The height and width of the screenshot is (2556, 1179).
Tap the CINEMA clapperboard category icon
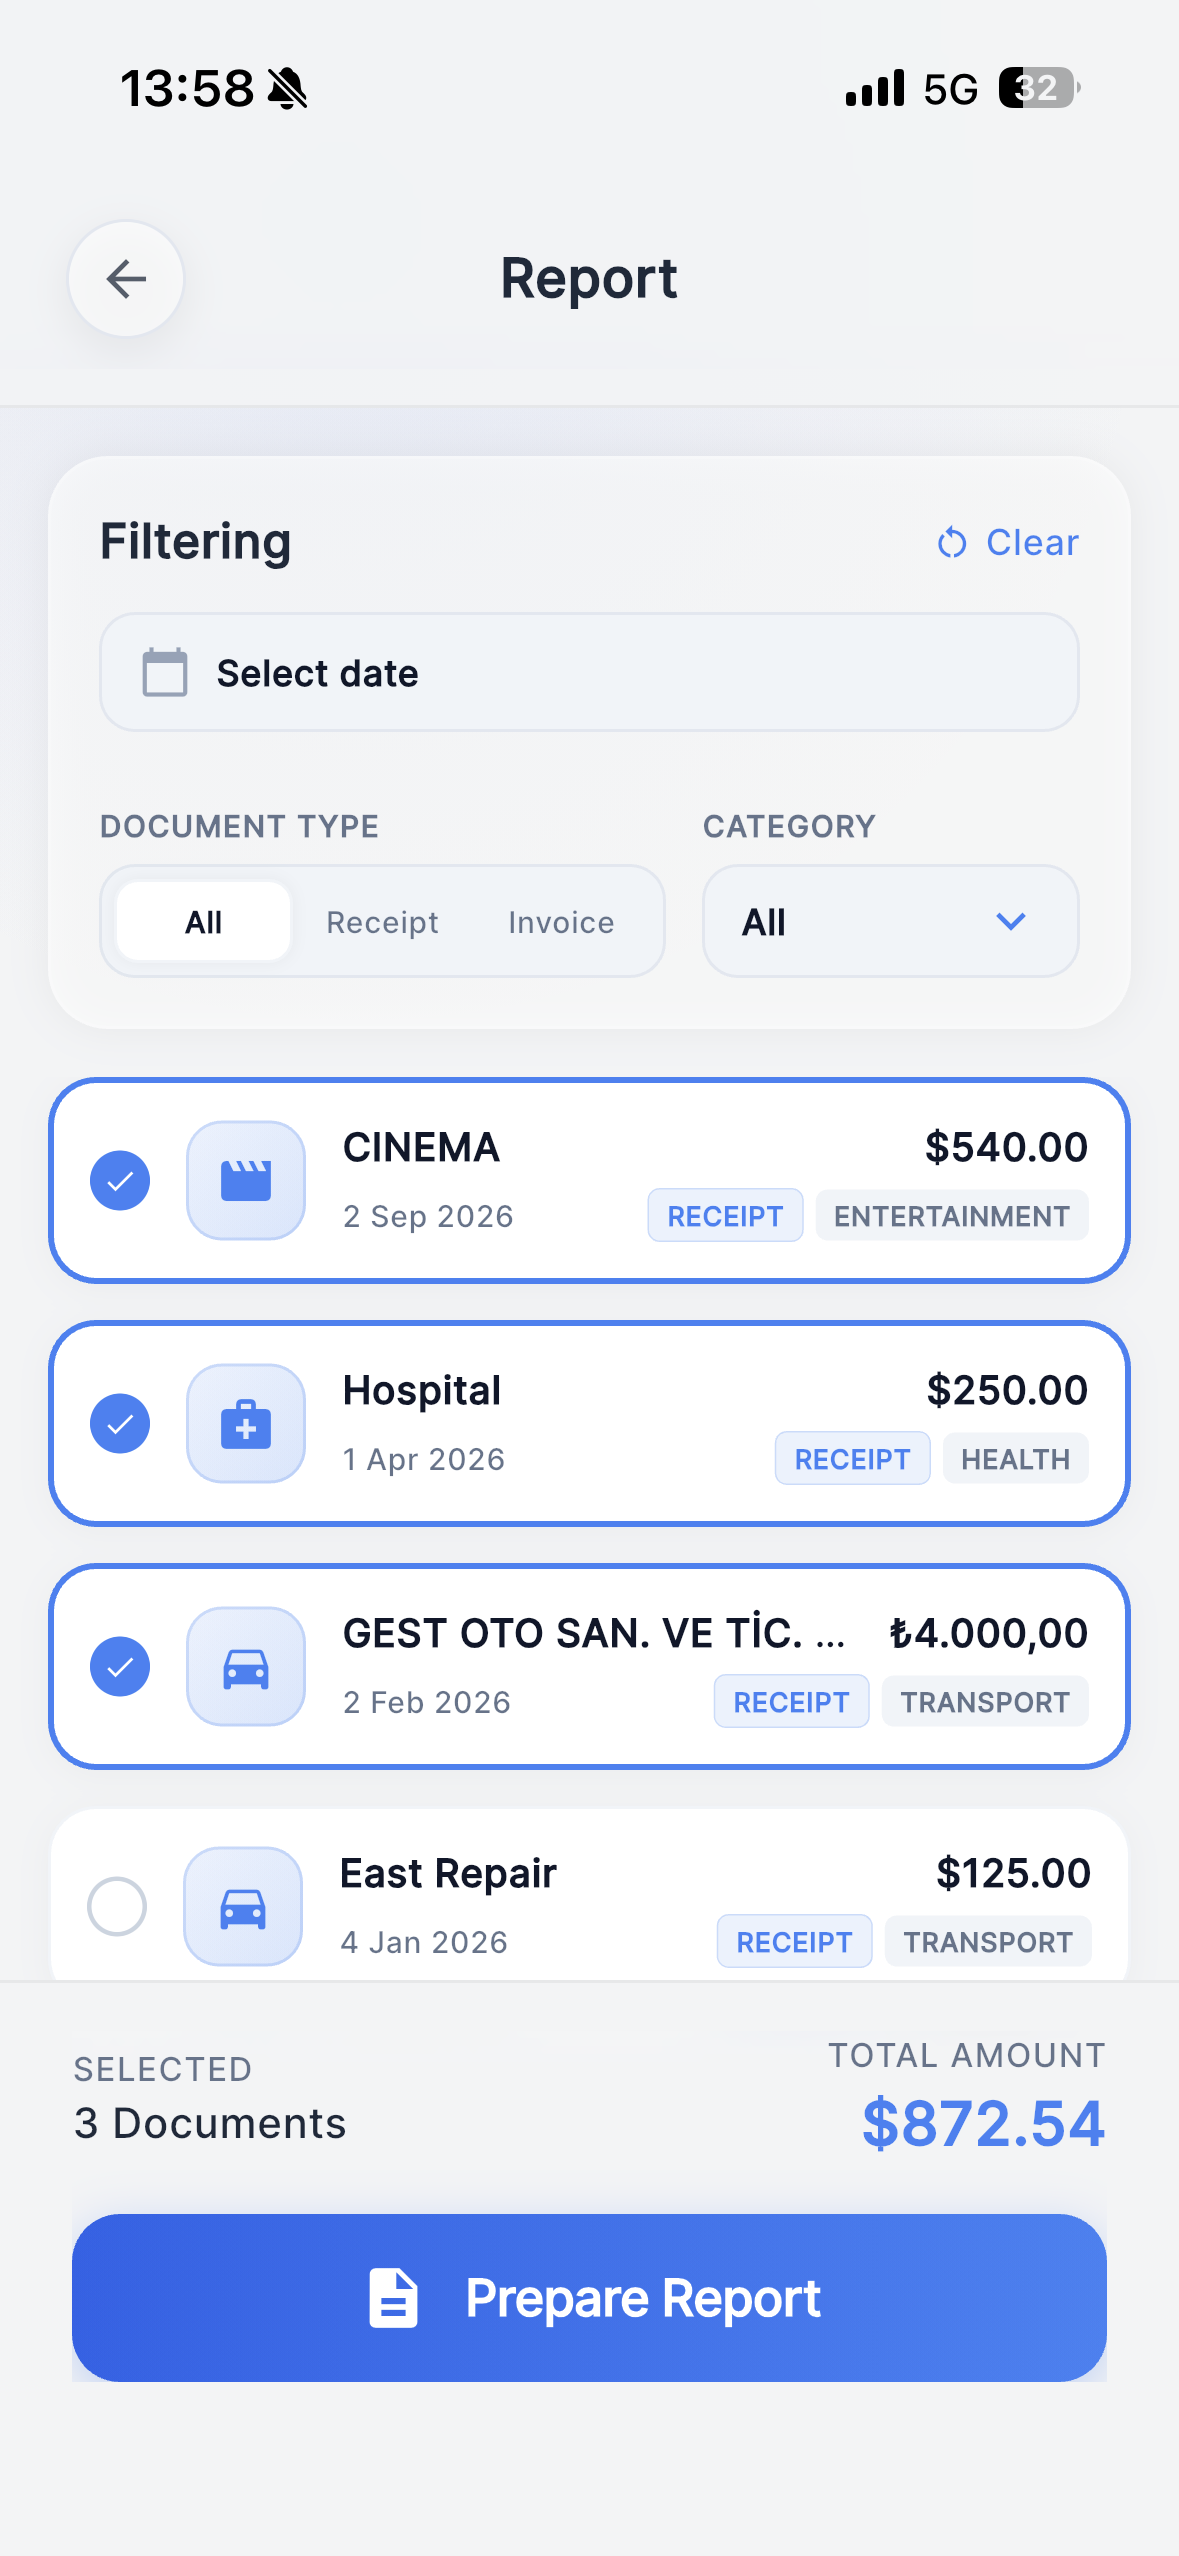coord(246,1180)
